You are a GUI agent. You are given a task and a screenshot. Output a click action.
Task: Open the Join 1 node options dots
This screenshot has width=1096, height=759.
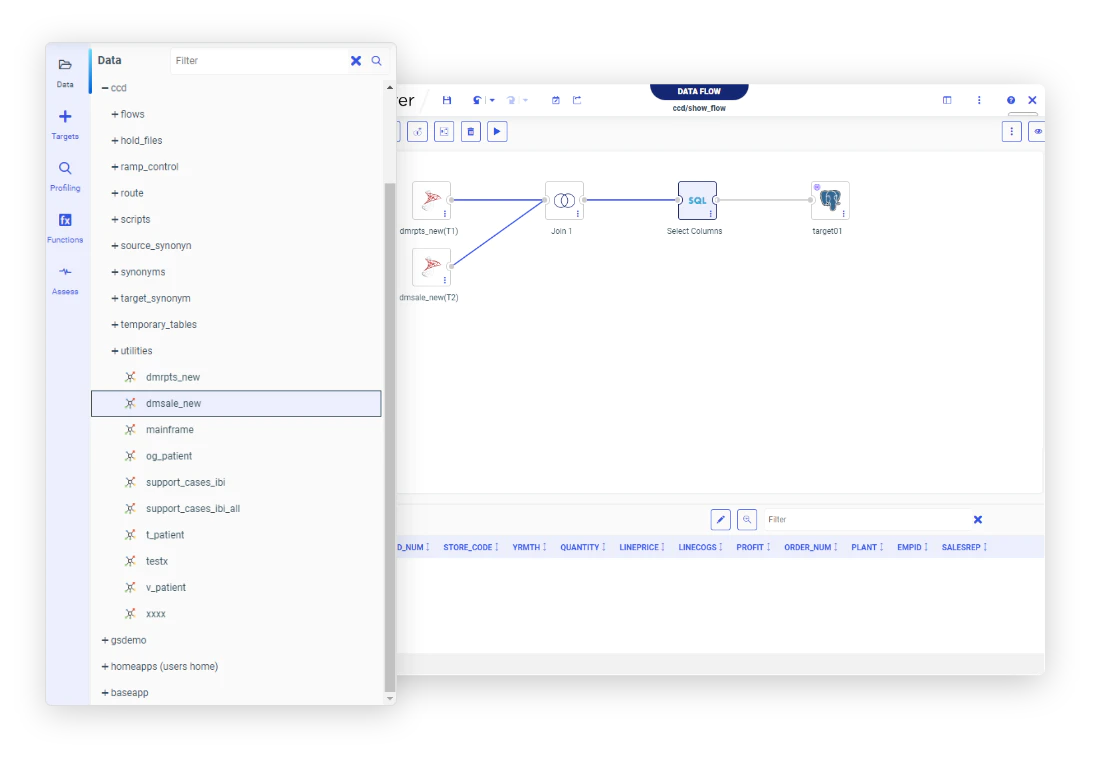[x=577, y=214]
